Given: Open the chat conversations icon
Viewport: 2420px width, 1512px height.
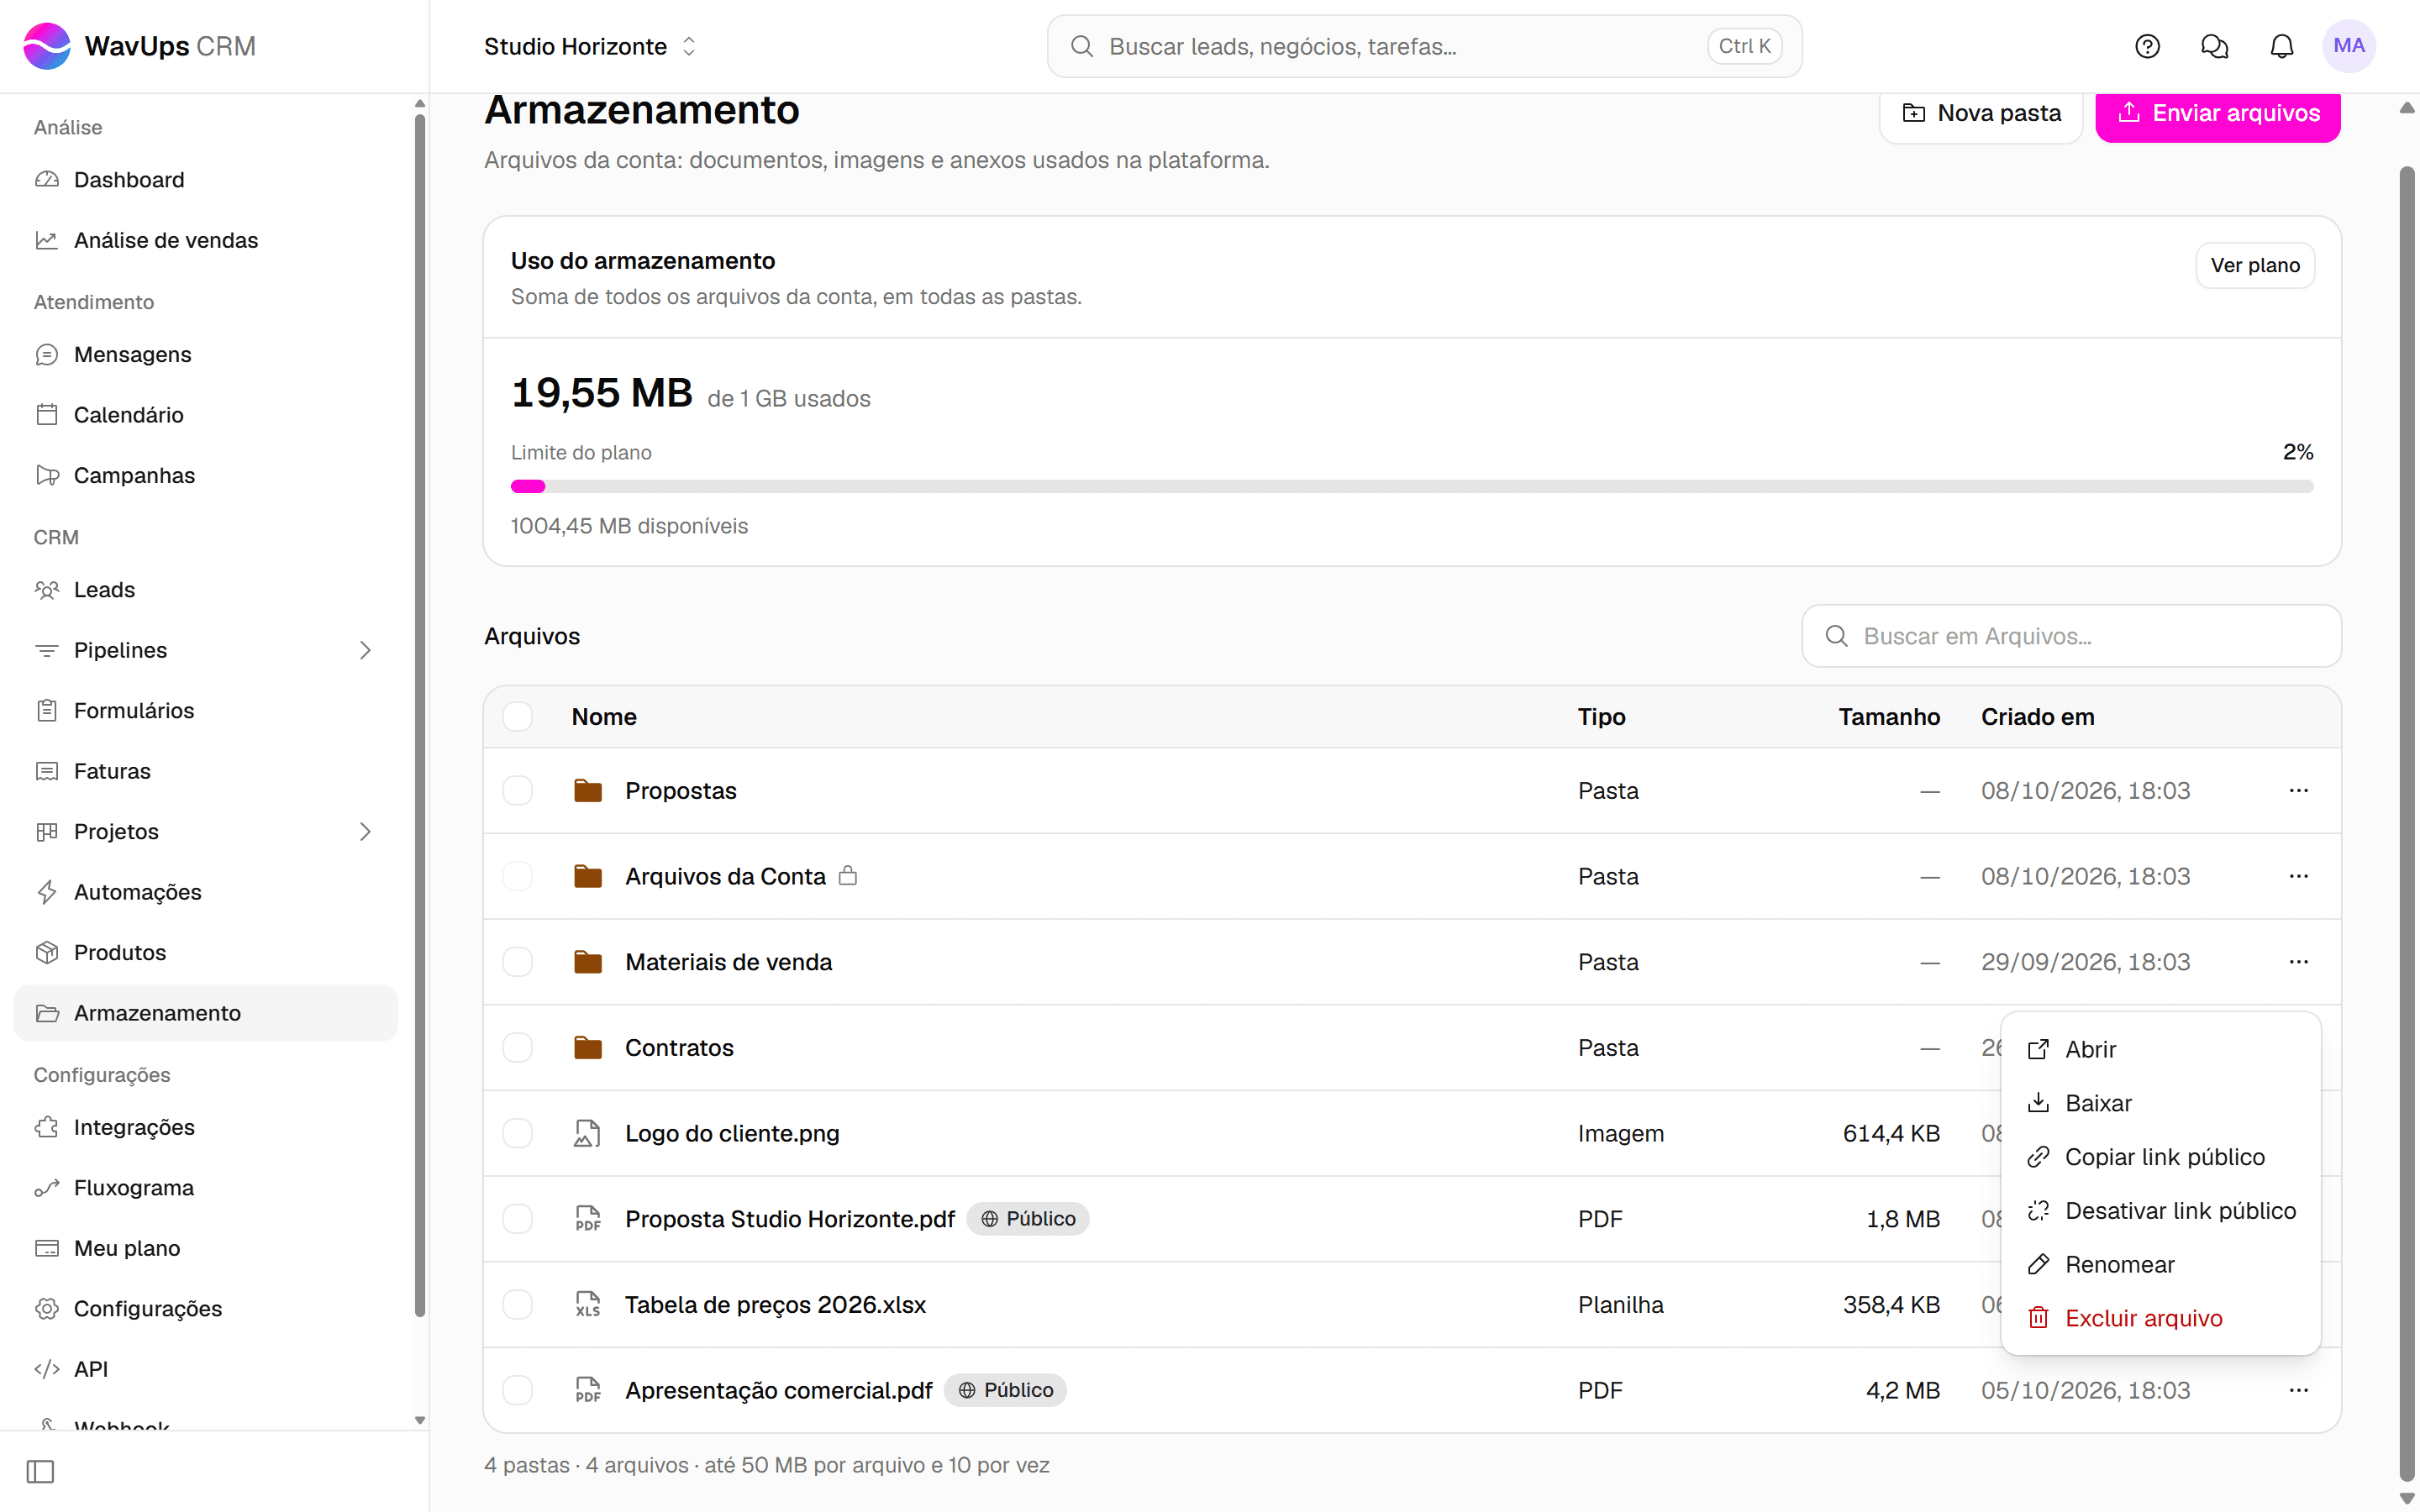Looking at the screenshot, I should coord(2214,46).
